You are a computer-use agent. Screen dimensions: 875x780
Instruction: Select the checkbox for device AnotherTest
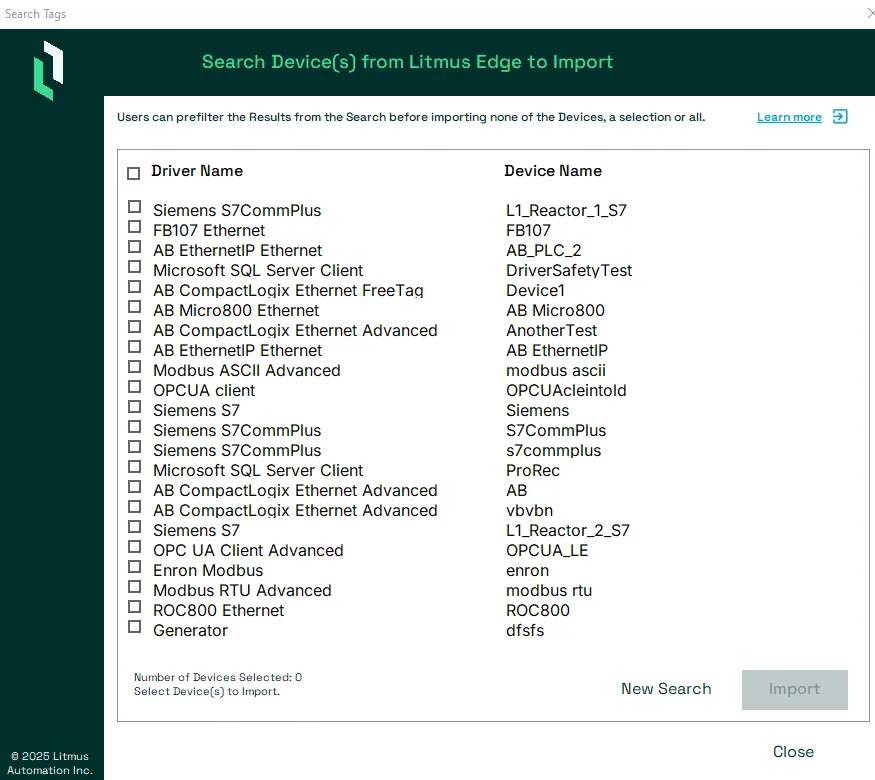point(134,327)
